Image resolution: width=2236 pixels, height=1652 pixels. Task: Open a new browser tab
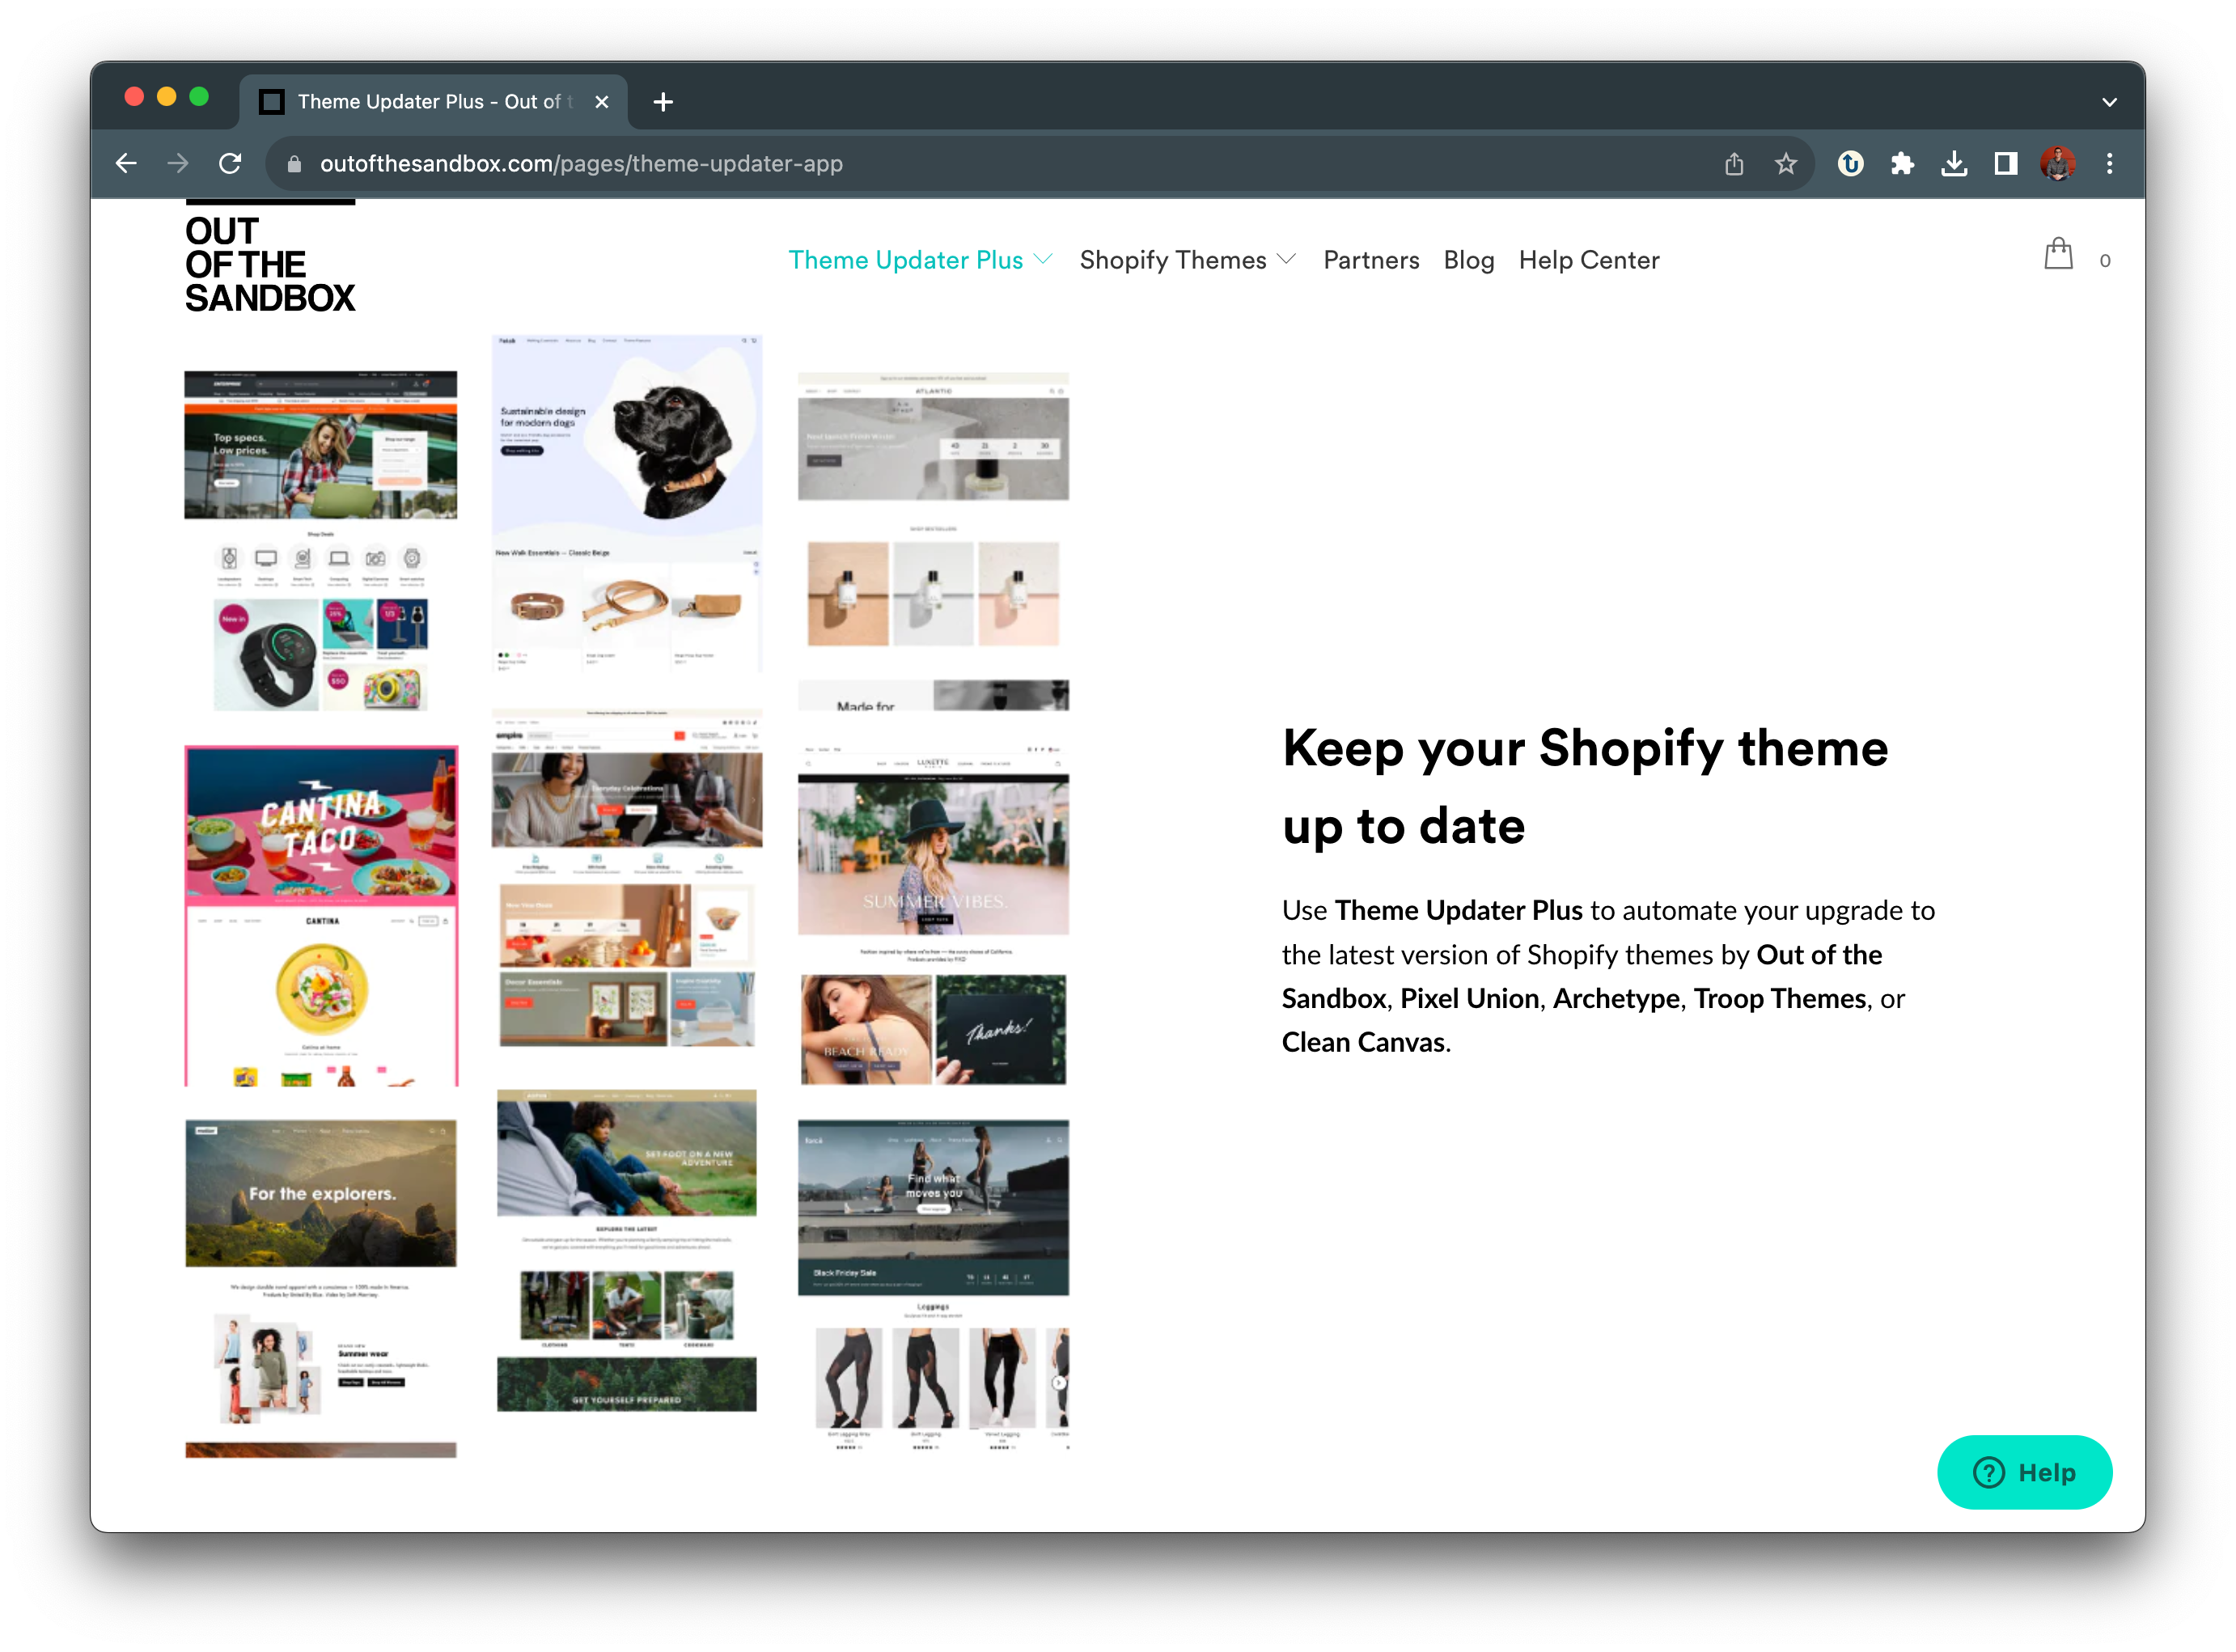tap(663, 102)
